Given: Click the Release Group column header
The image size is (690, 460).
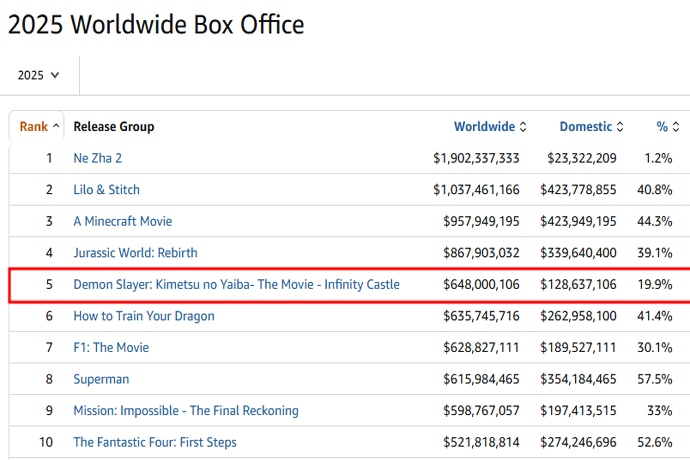Looking at the screenshot, I should [x=113, y=127].
